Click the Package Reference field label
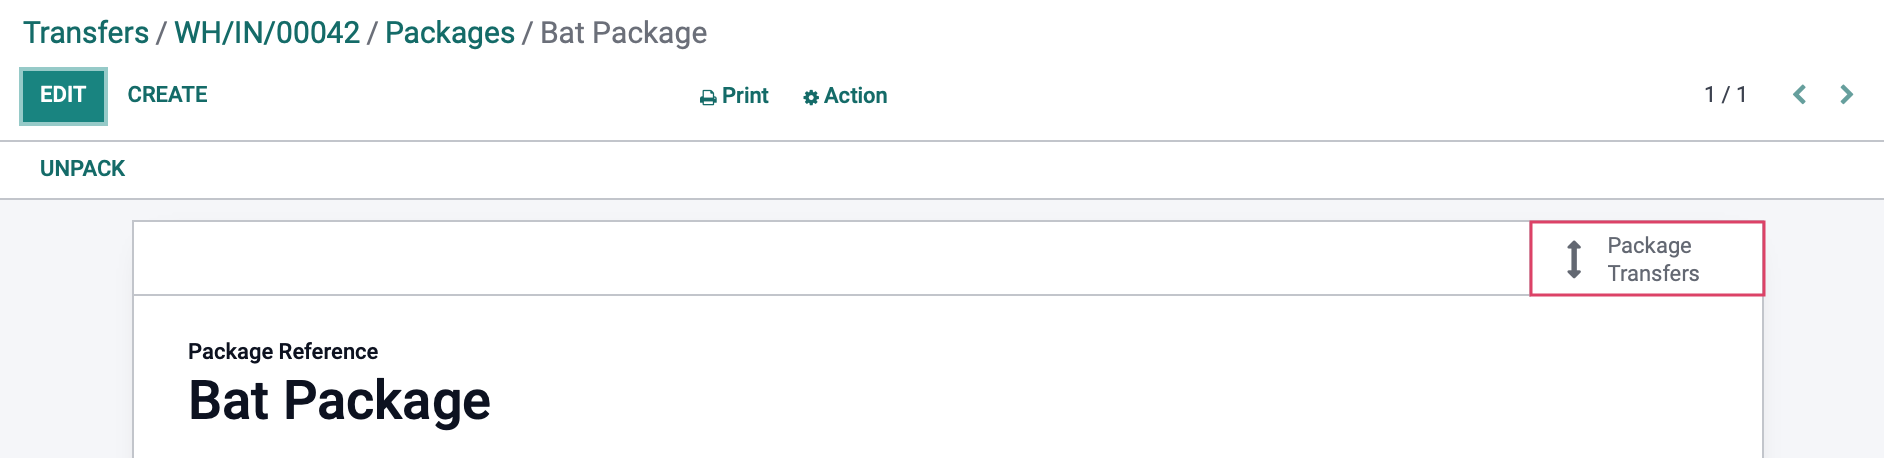 [283, 351]
